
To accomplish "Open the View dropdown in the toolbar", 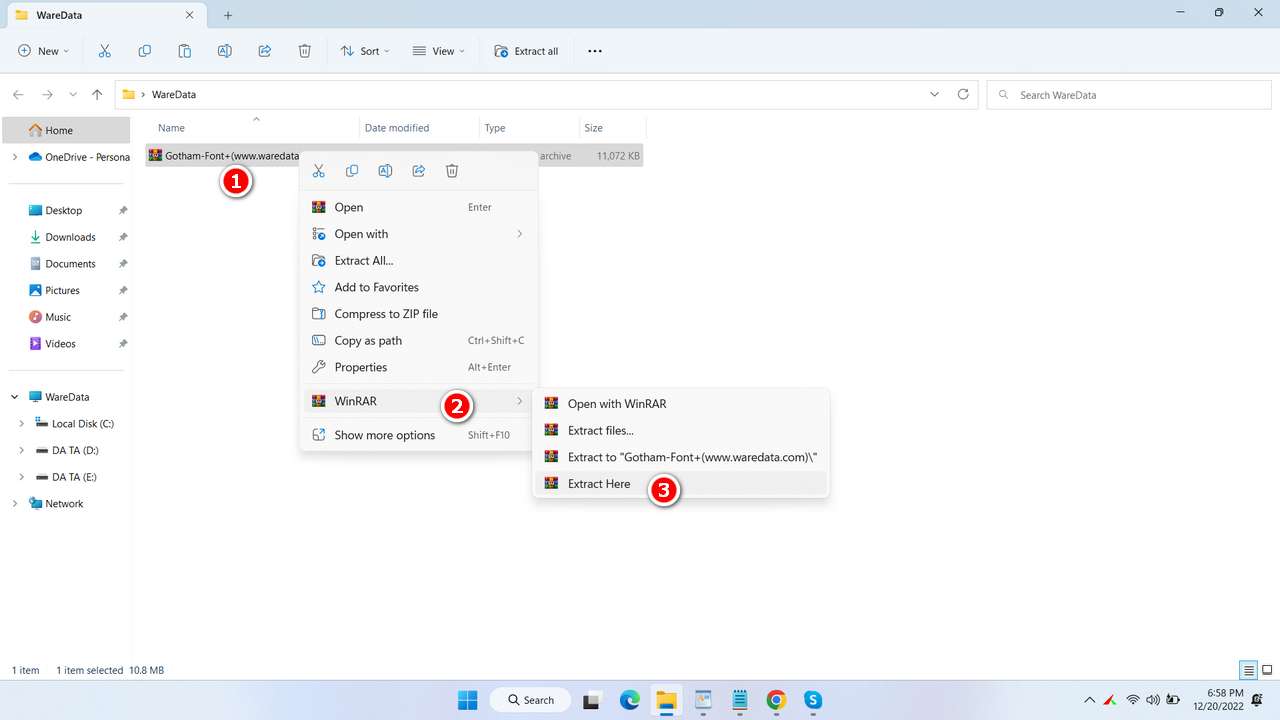I will click(439, 51).
